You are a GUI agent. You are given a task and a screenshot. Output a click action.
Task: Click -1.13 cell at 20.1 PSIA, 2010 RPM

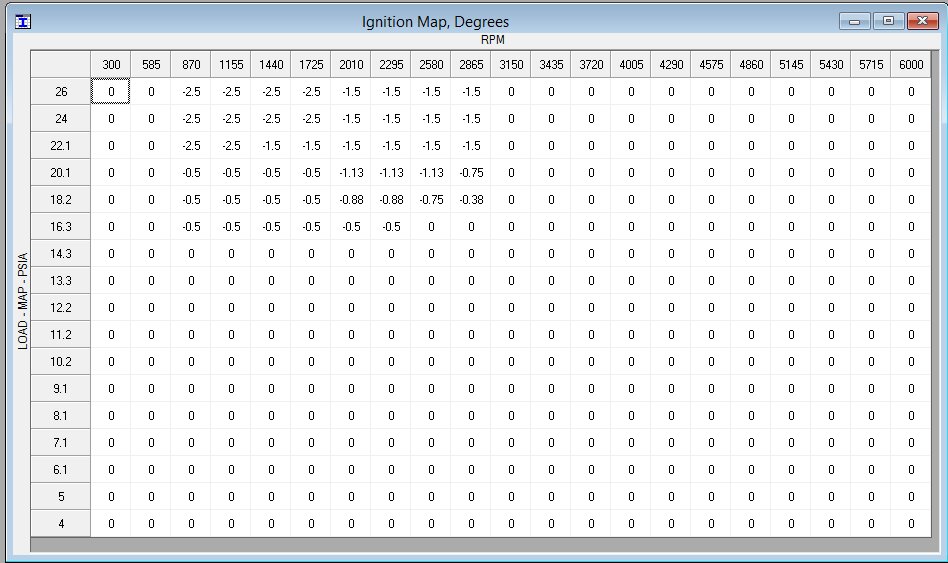coord(351,173)
